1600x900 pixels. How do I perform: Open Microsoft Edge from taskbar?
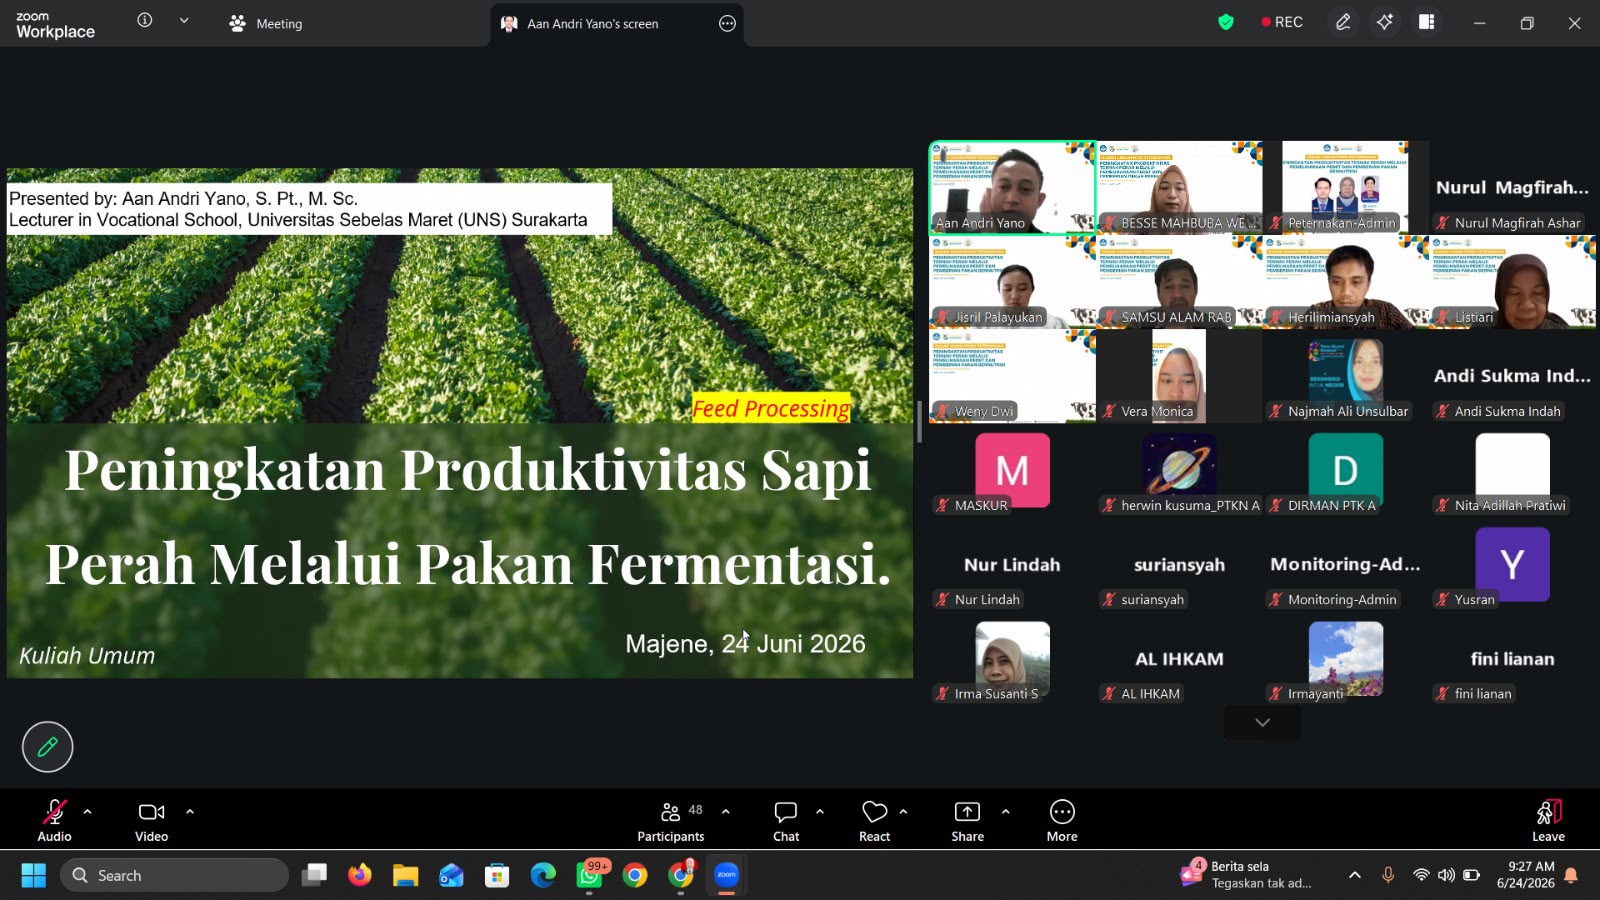[x=543, y=876]
